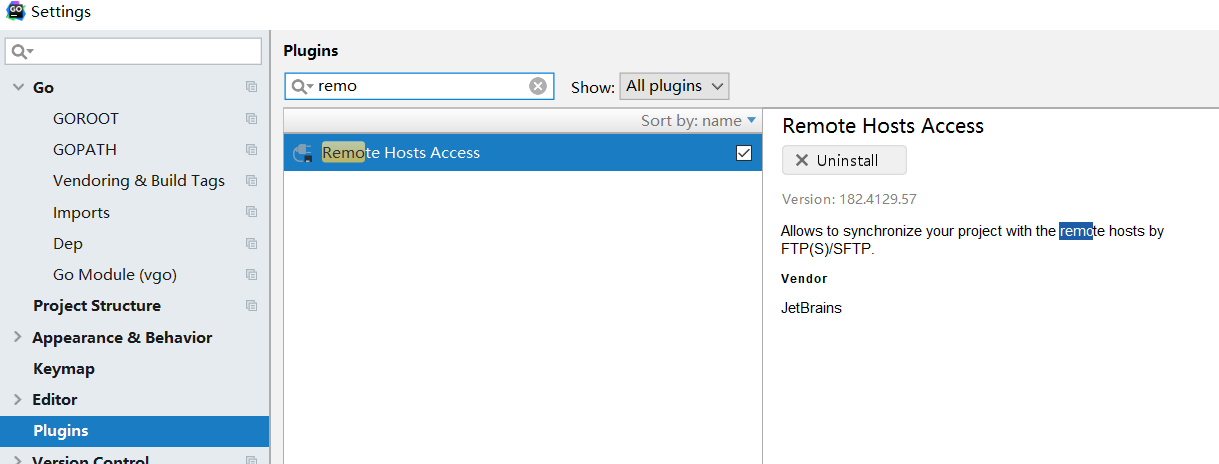Screen dimensions: 1219x464
Task: Open GOROOT settings page
Action: pyautogui.click(x=86, y=118)
